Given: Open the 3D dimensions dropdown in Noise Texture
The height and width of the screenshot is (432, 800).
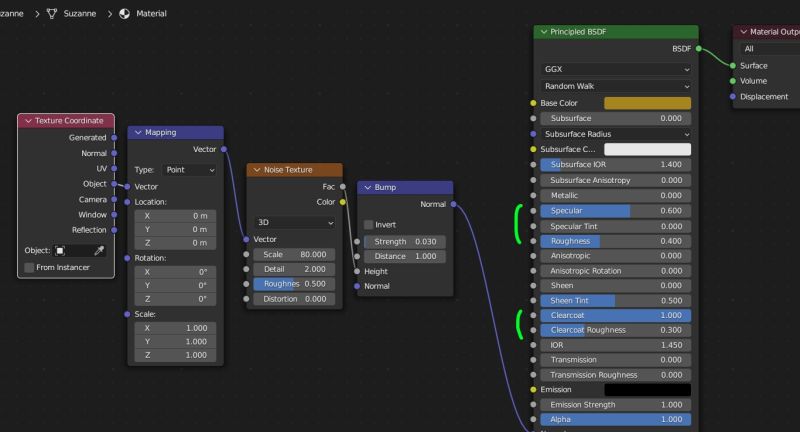Looking at the screenshot, I should pyautogui.click(x=294, y=222).
